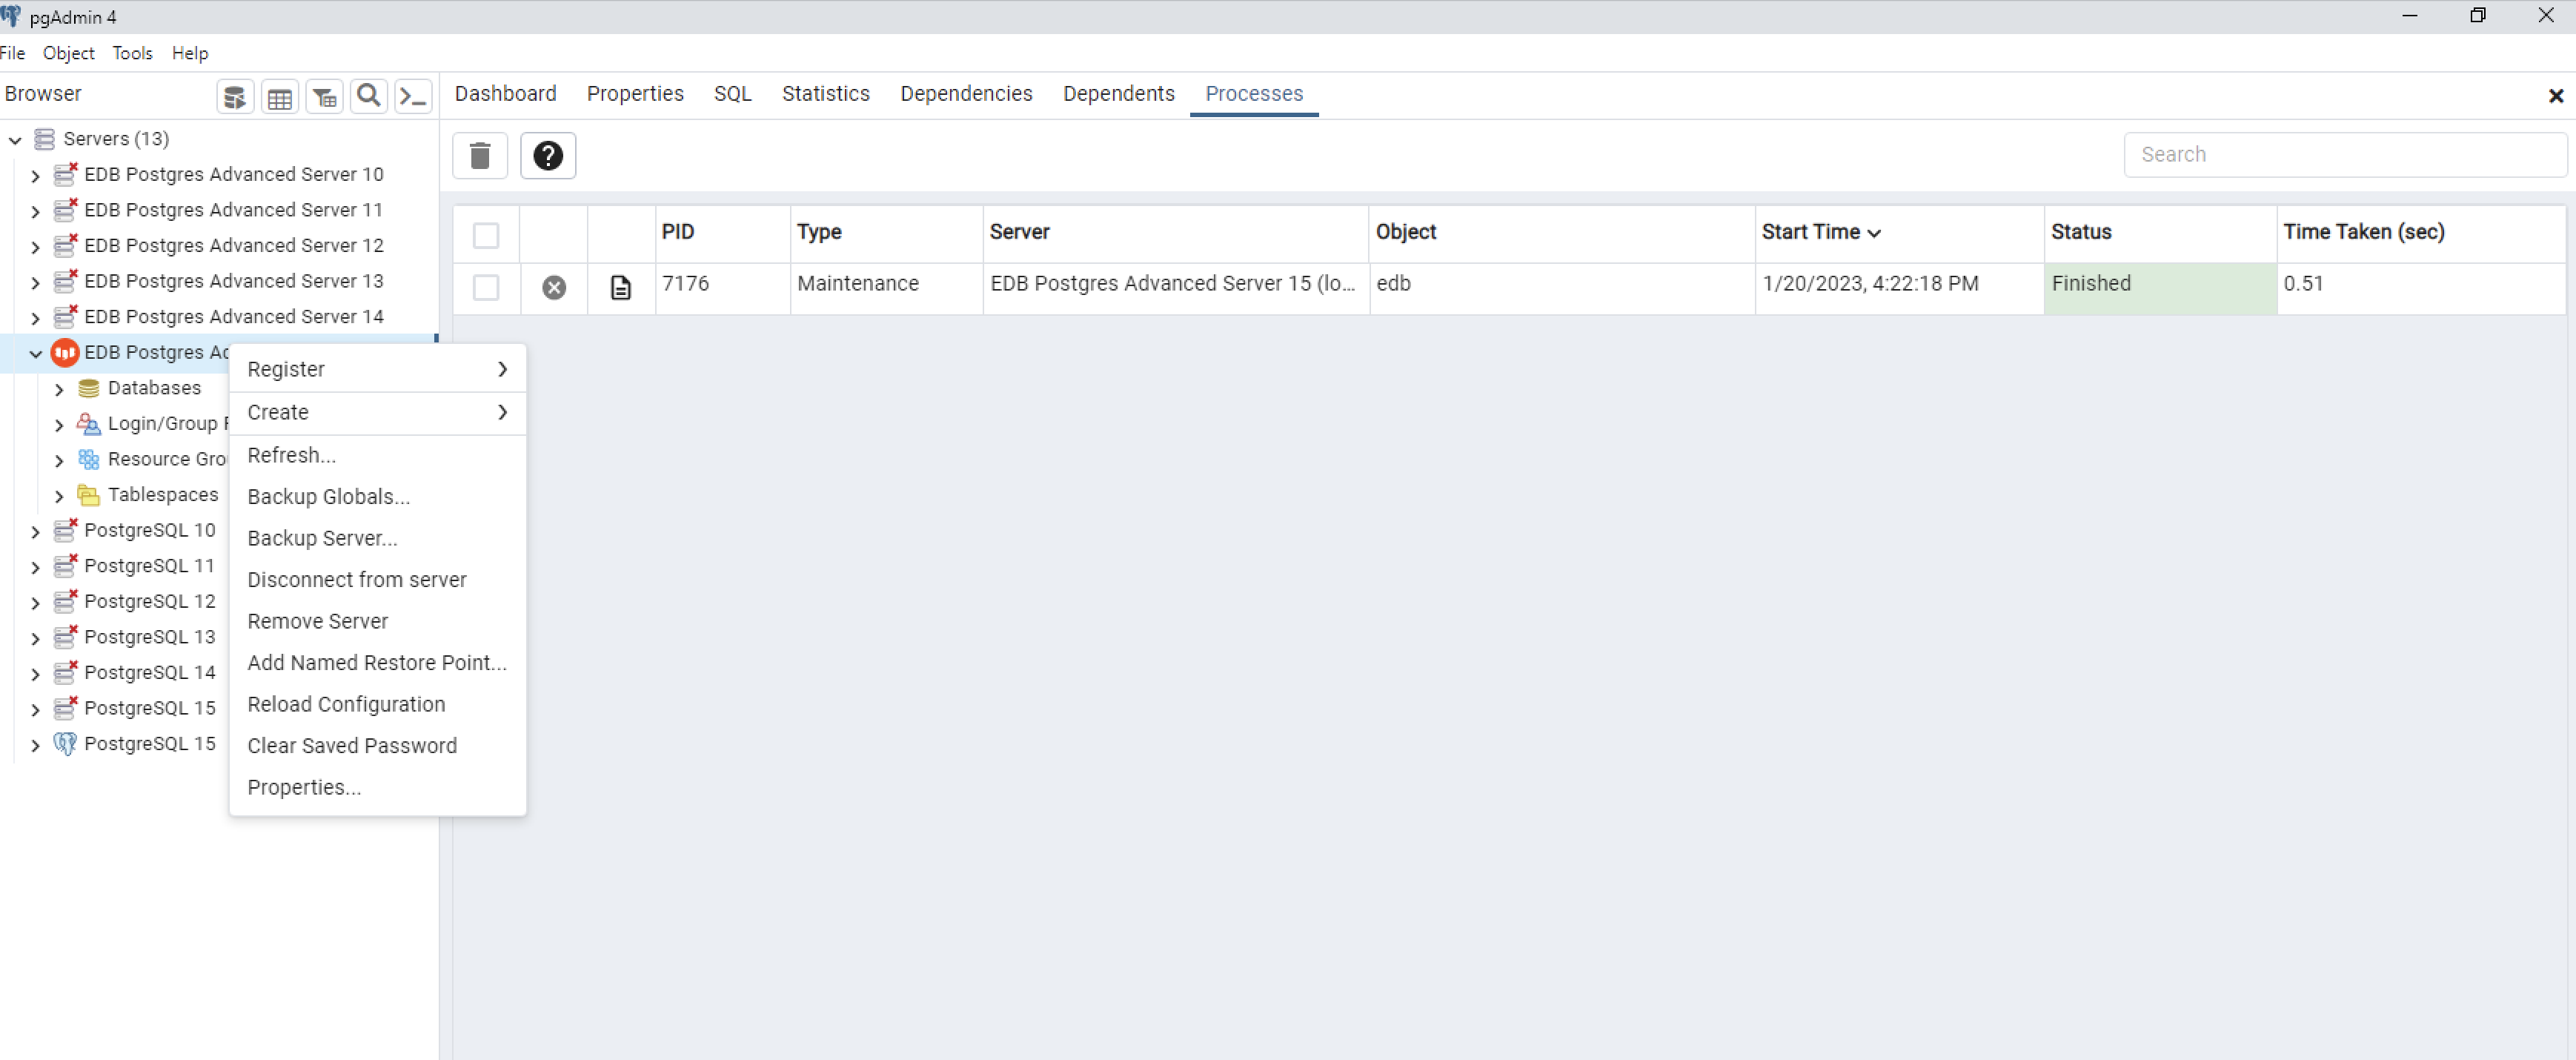Open the help question mark button
The width and height of the screenshot is (2576, 1060).
click(547, 156)
